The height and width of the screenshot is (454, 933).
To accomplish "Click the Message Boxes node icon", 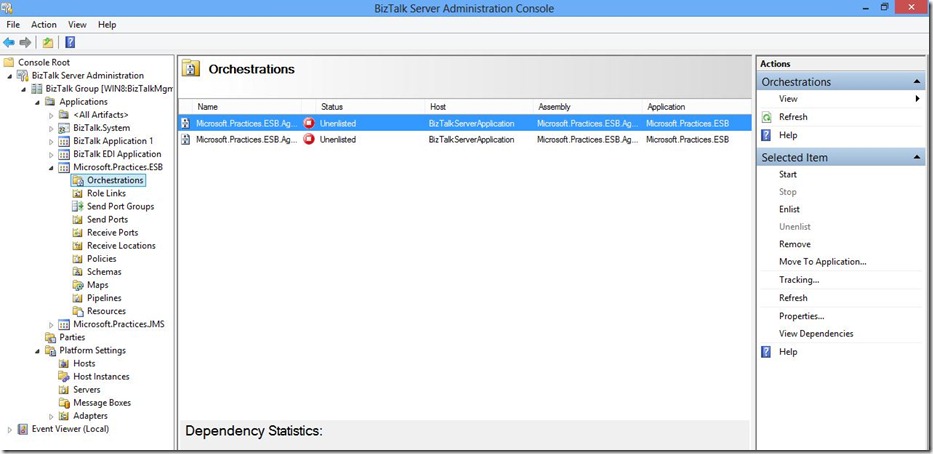I will [x=64, y=403].
